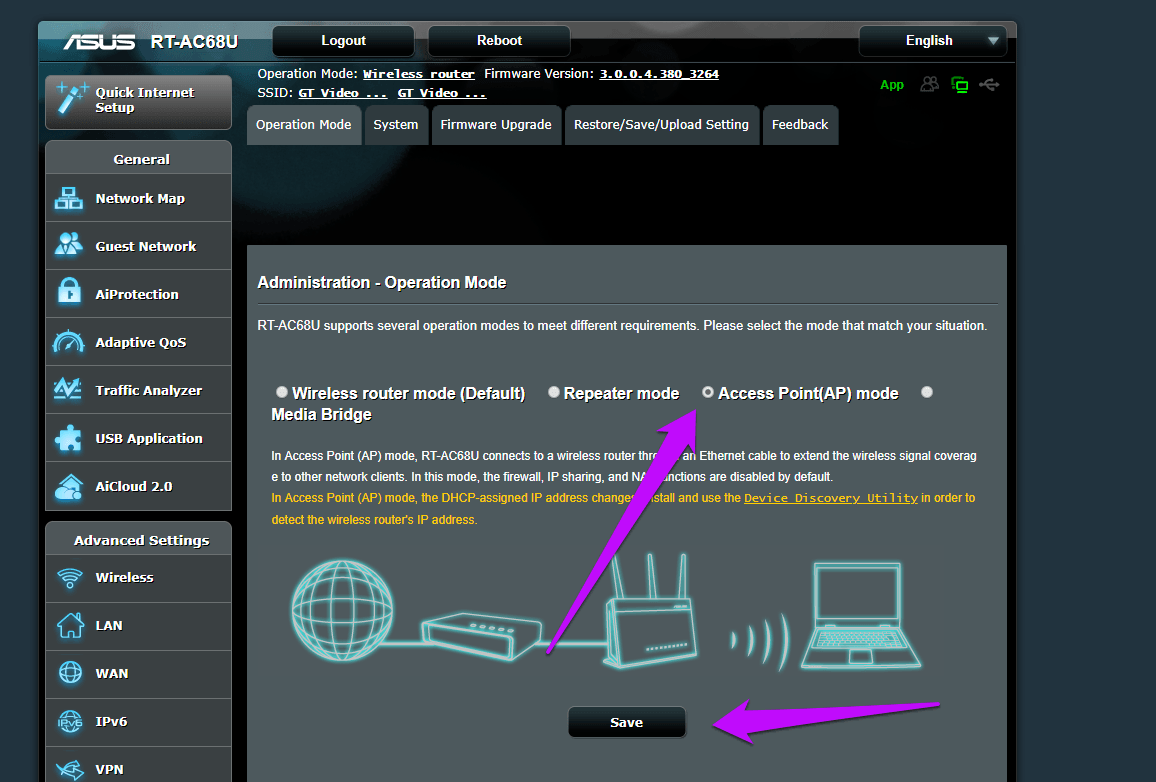
Task: Click the Save button
Action: [627, 722]
